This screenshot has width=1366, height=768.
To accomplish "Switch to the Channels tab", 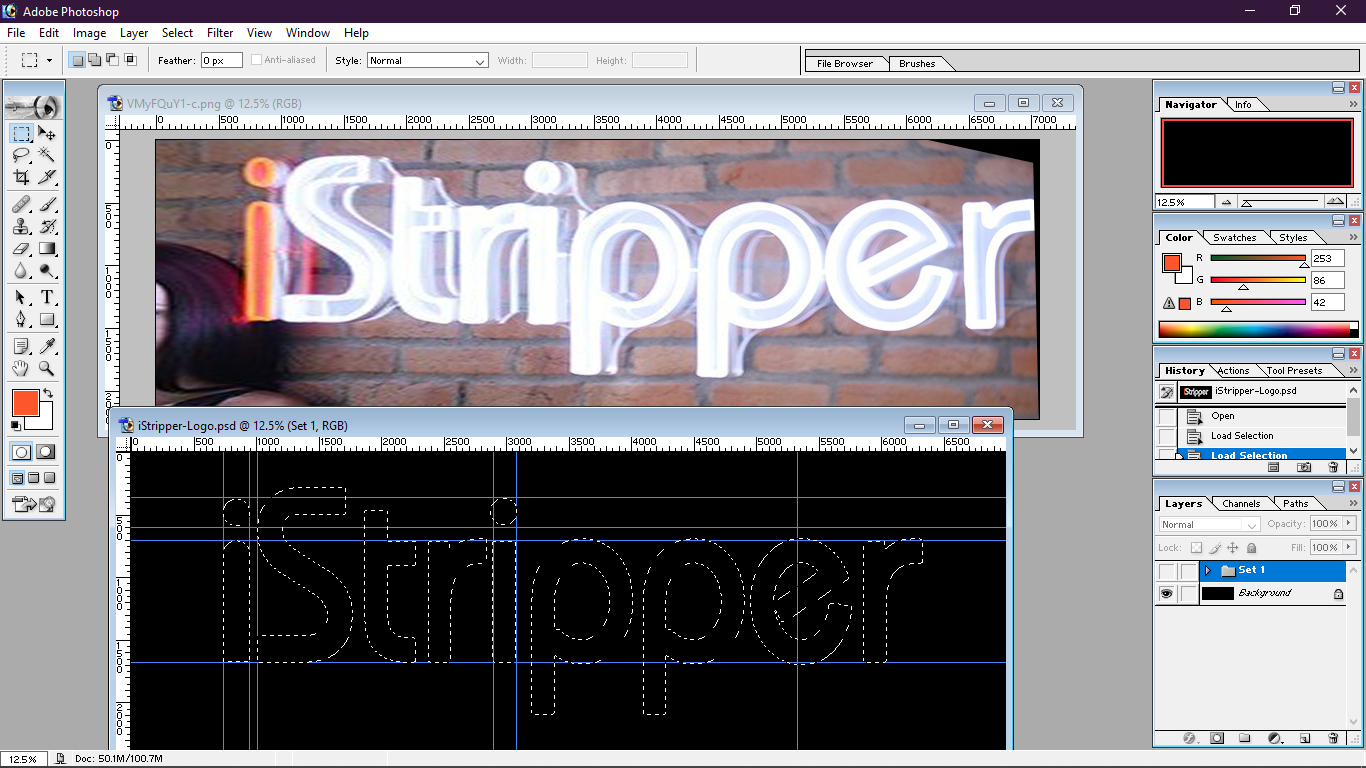I will [x=1241, y=504].
